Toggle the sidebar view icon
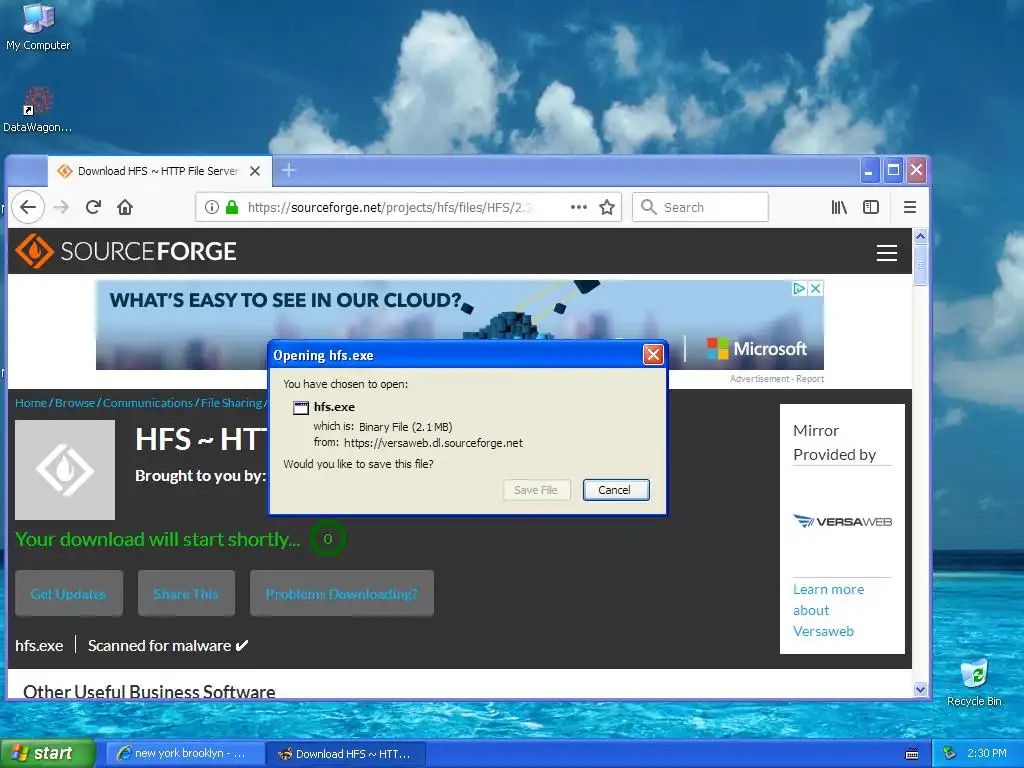Screen dimensions: 1024x768 click(x=871, y=207)
